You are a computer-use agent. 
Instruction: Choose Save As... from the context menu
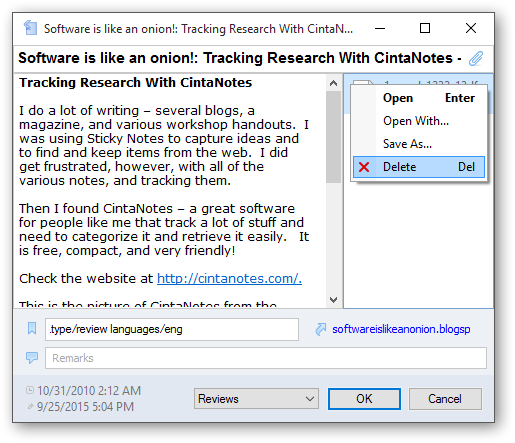tap(419, 144)
